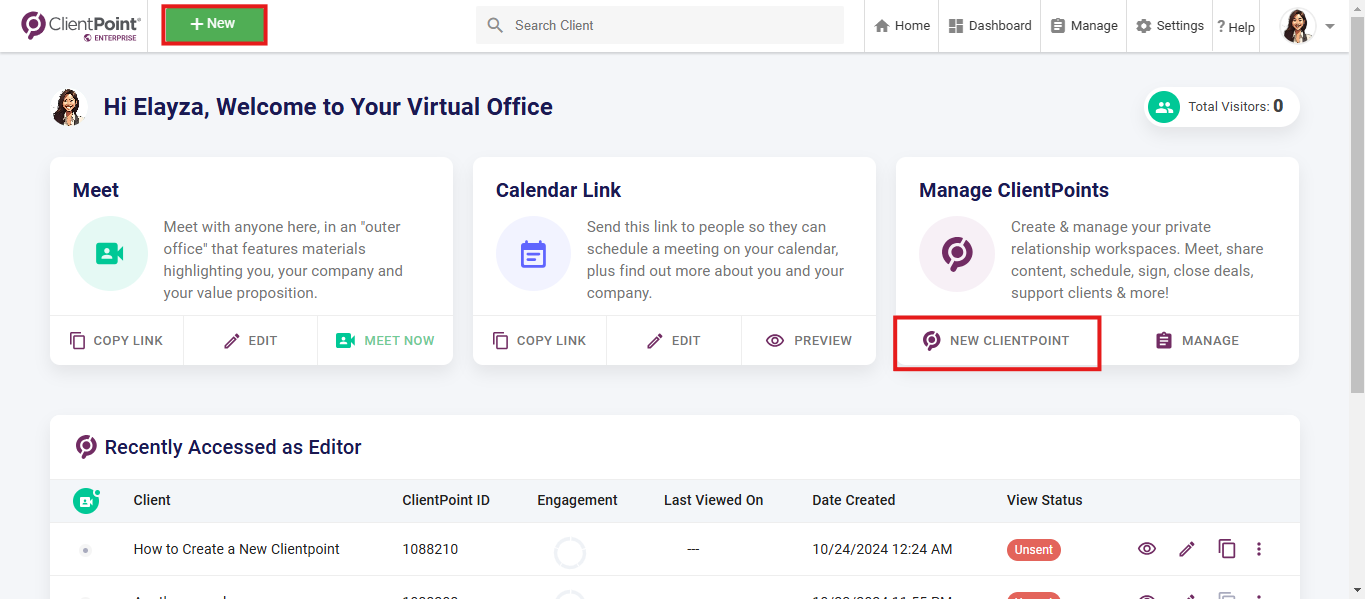Open the Settings menu item
This screenshot has width=1365, height=599.
pos(1170,26)
